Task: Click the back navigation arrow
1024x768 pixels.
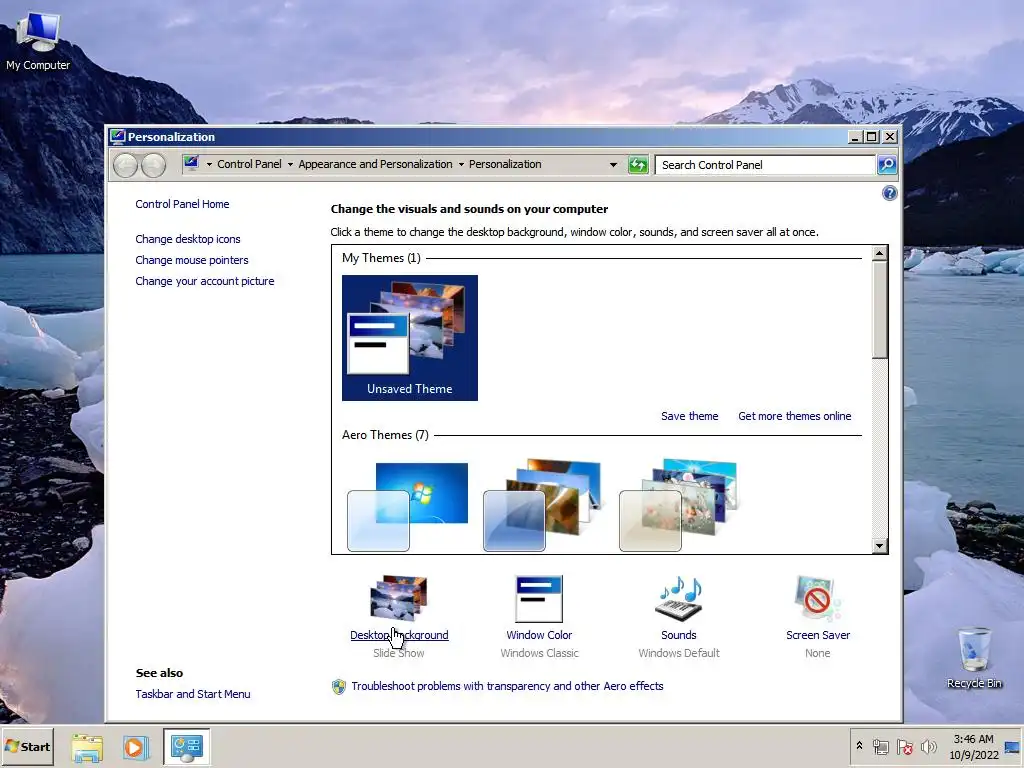Action: point(125,165)
